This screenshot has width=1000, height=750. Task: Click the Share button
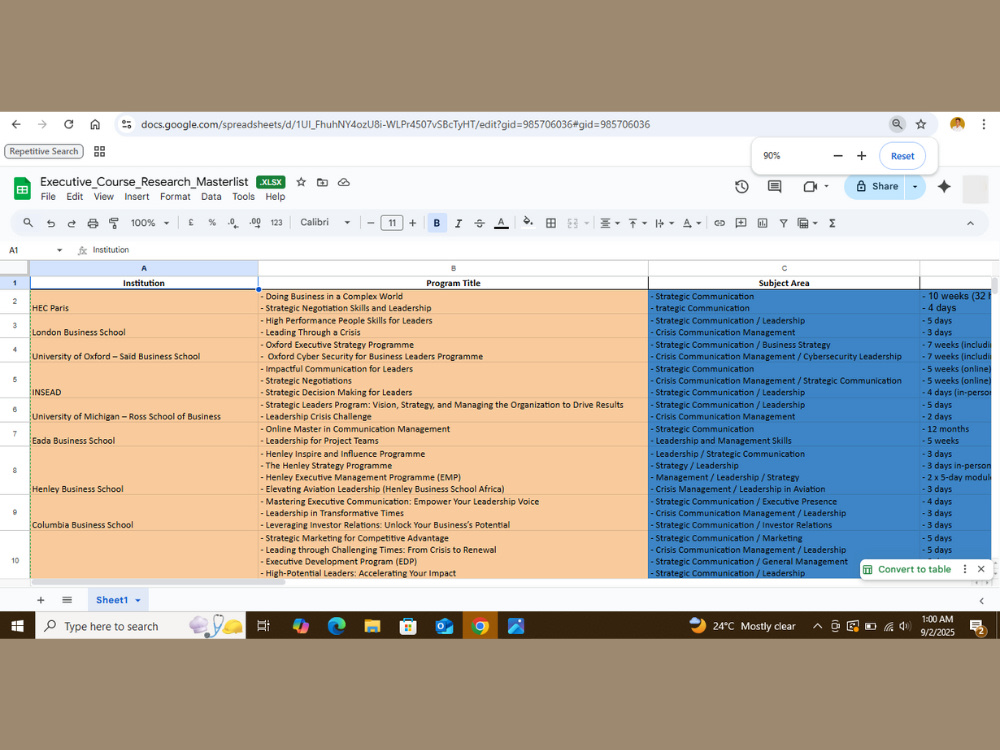click(876, 186)
